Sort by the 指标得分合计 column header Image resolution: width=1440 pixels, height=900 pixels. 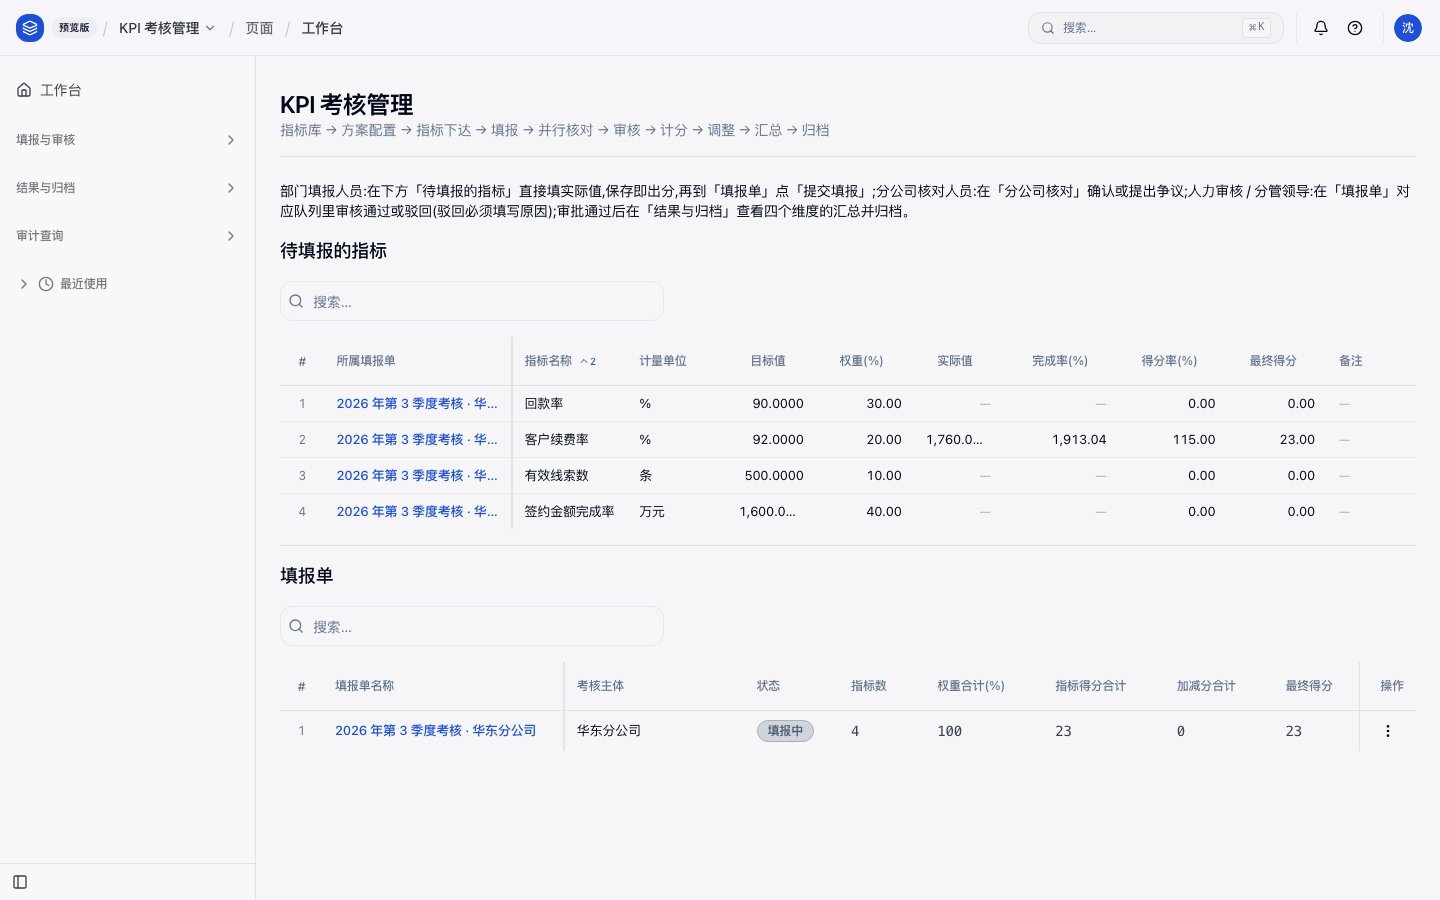(x=1091, y=686)
